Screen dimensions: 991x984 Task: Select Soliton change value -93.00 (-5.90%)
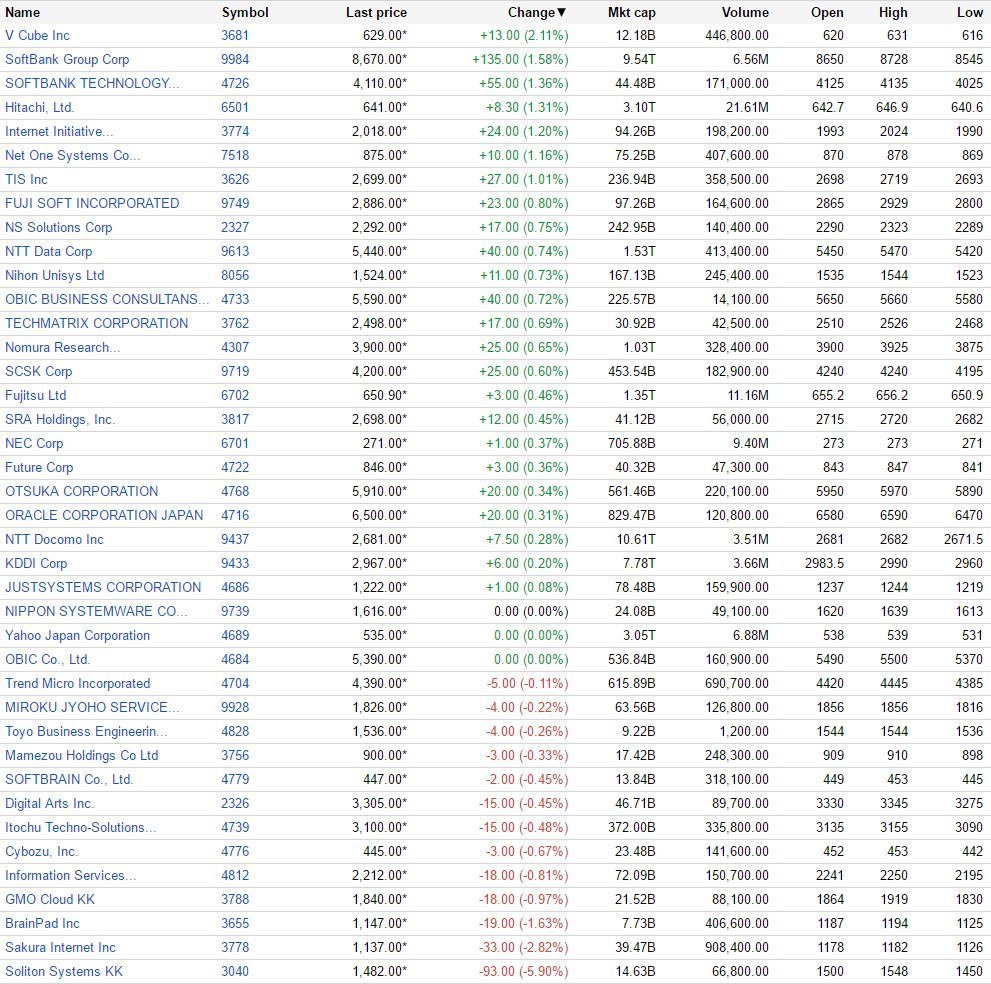point(524,972)
